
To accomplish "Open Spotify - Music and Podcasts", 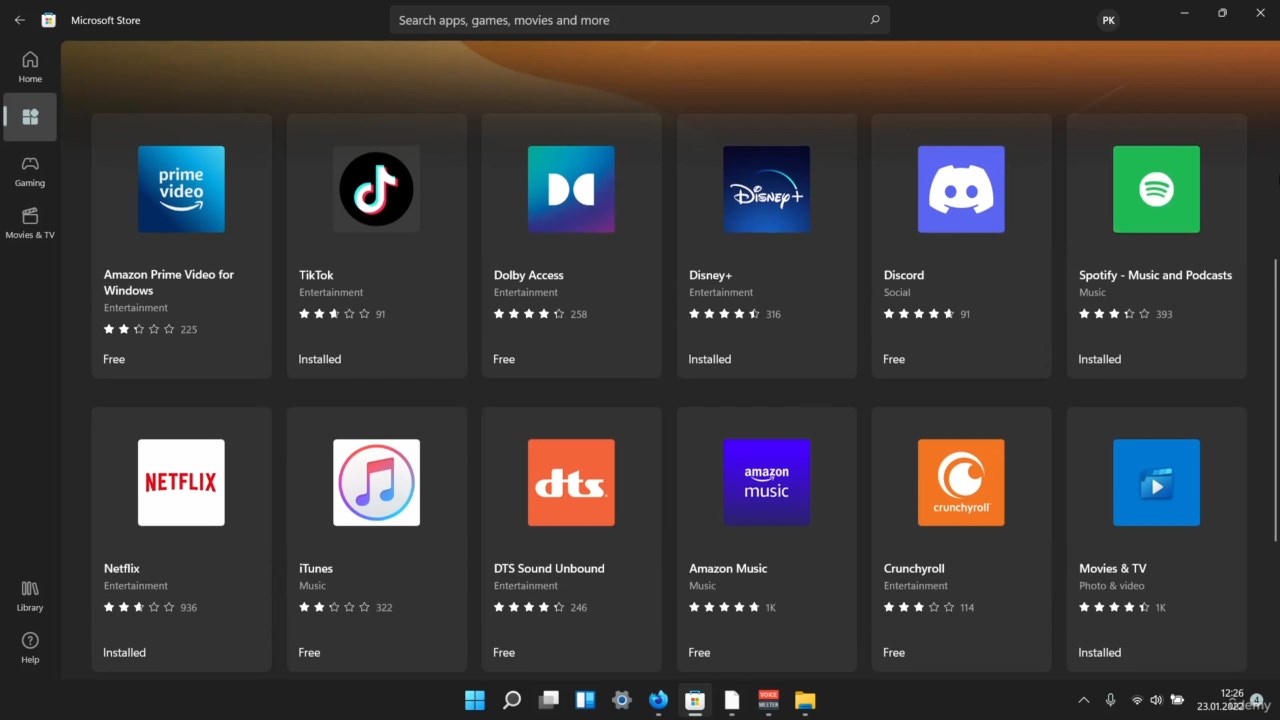I will (x=1156, y=245).
